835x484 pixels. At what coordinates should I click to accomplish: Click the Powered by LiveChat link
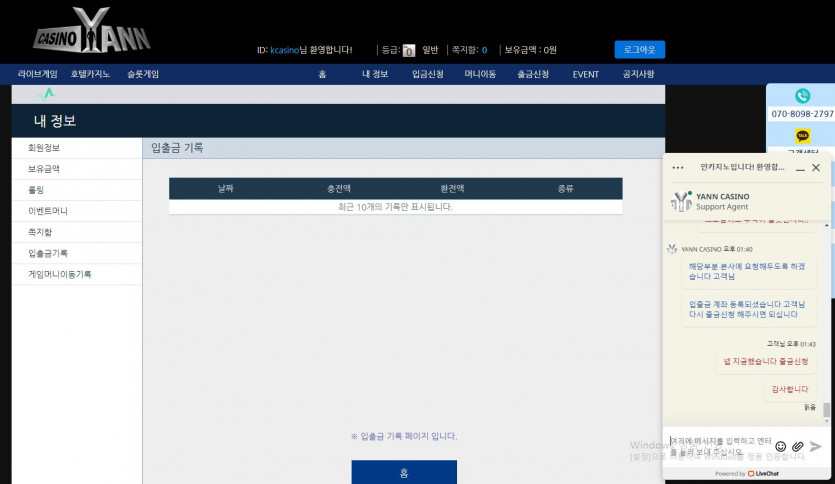click(x=747, y=473)
